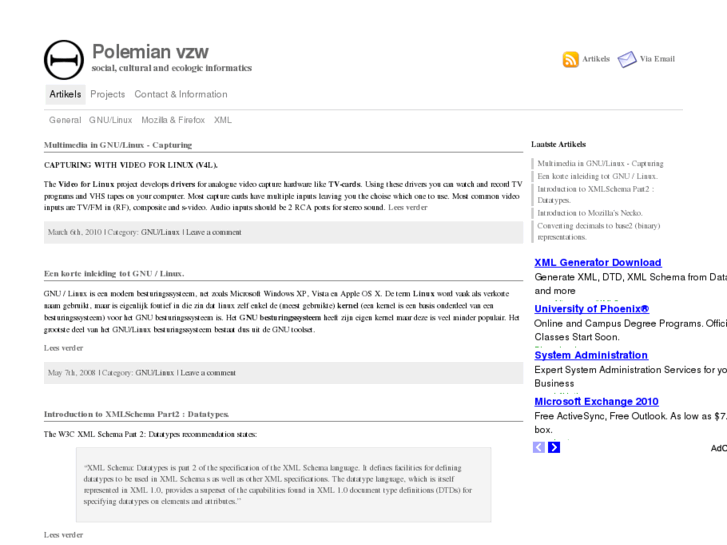Open the Microsoft Exchange 2010 ad
The height and width of the screenshot is (545, 727).
coord(596,402)
